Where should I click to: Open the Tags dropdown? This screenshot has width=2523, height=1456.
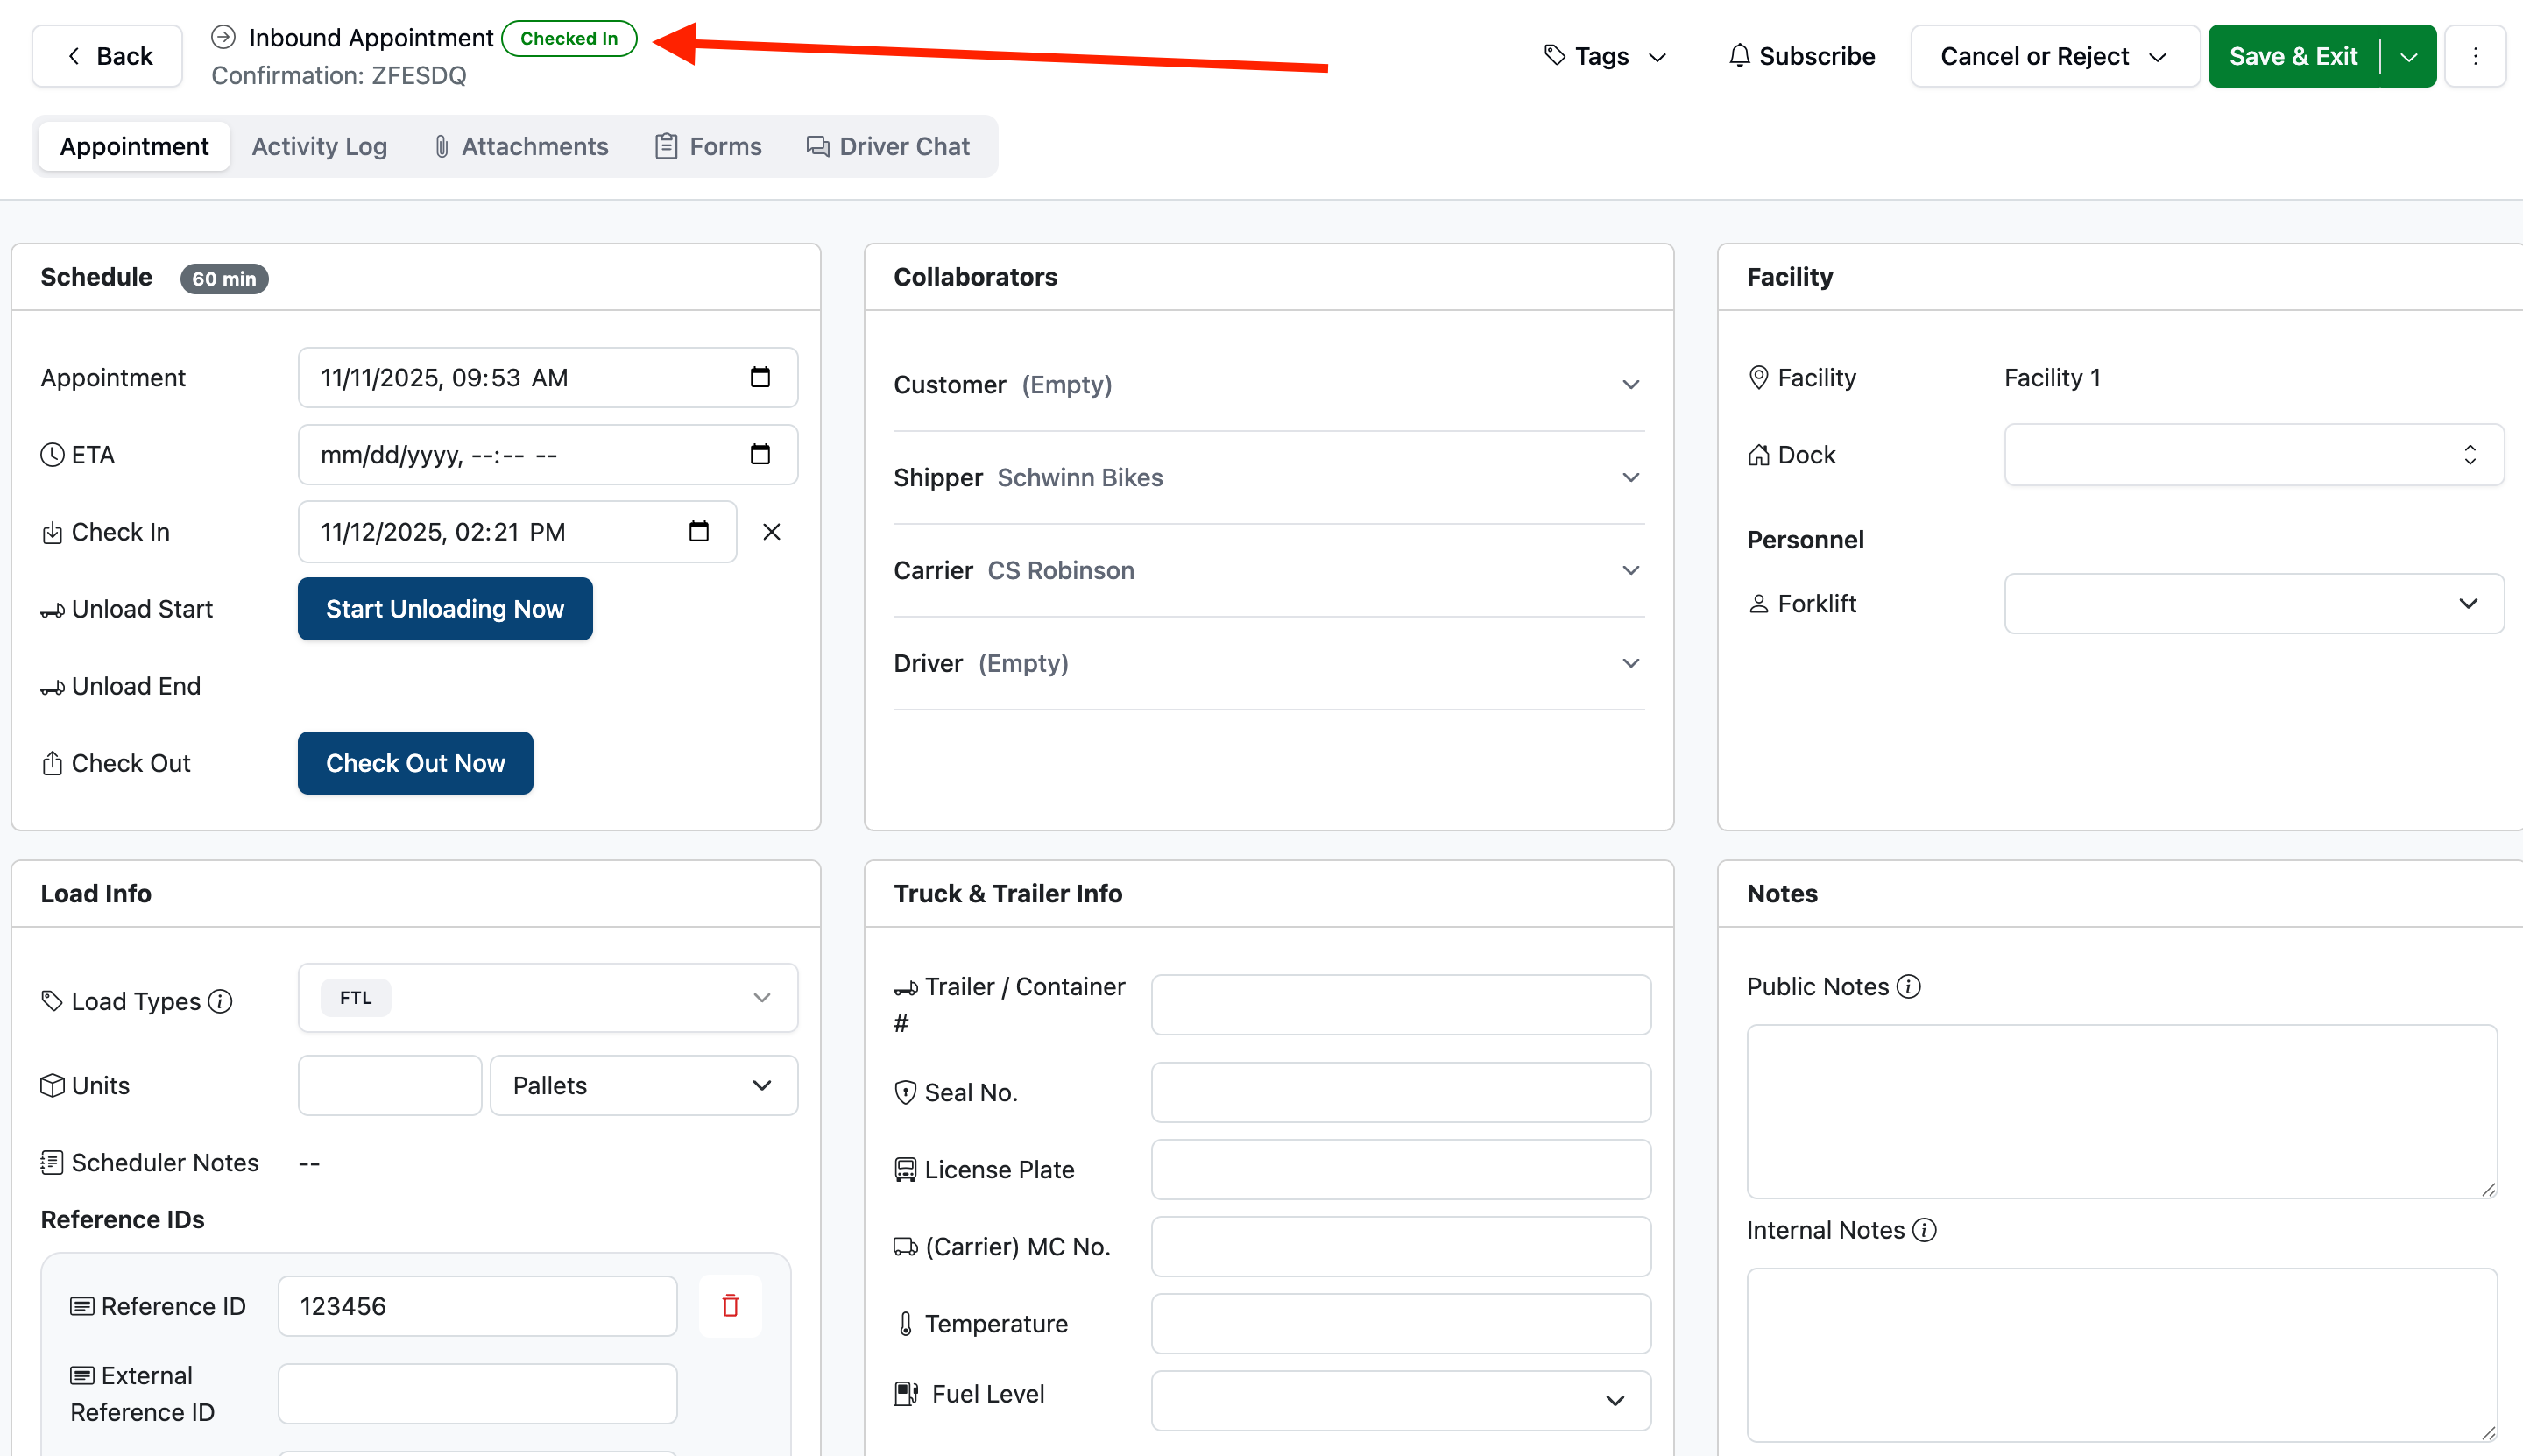point(1605,56)
